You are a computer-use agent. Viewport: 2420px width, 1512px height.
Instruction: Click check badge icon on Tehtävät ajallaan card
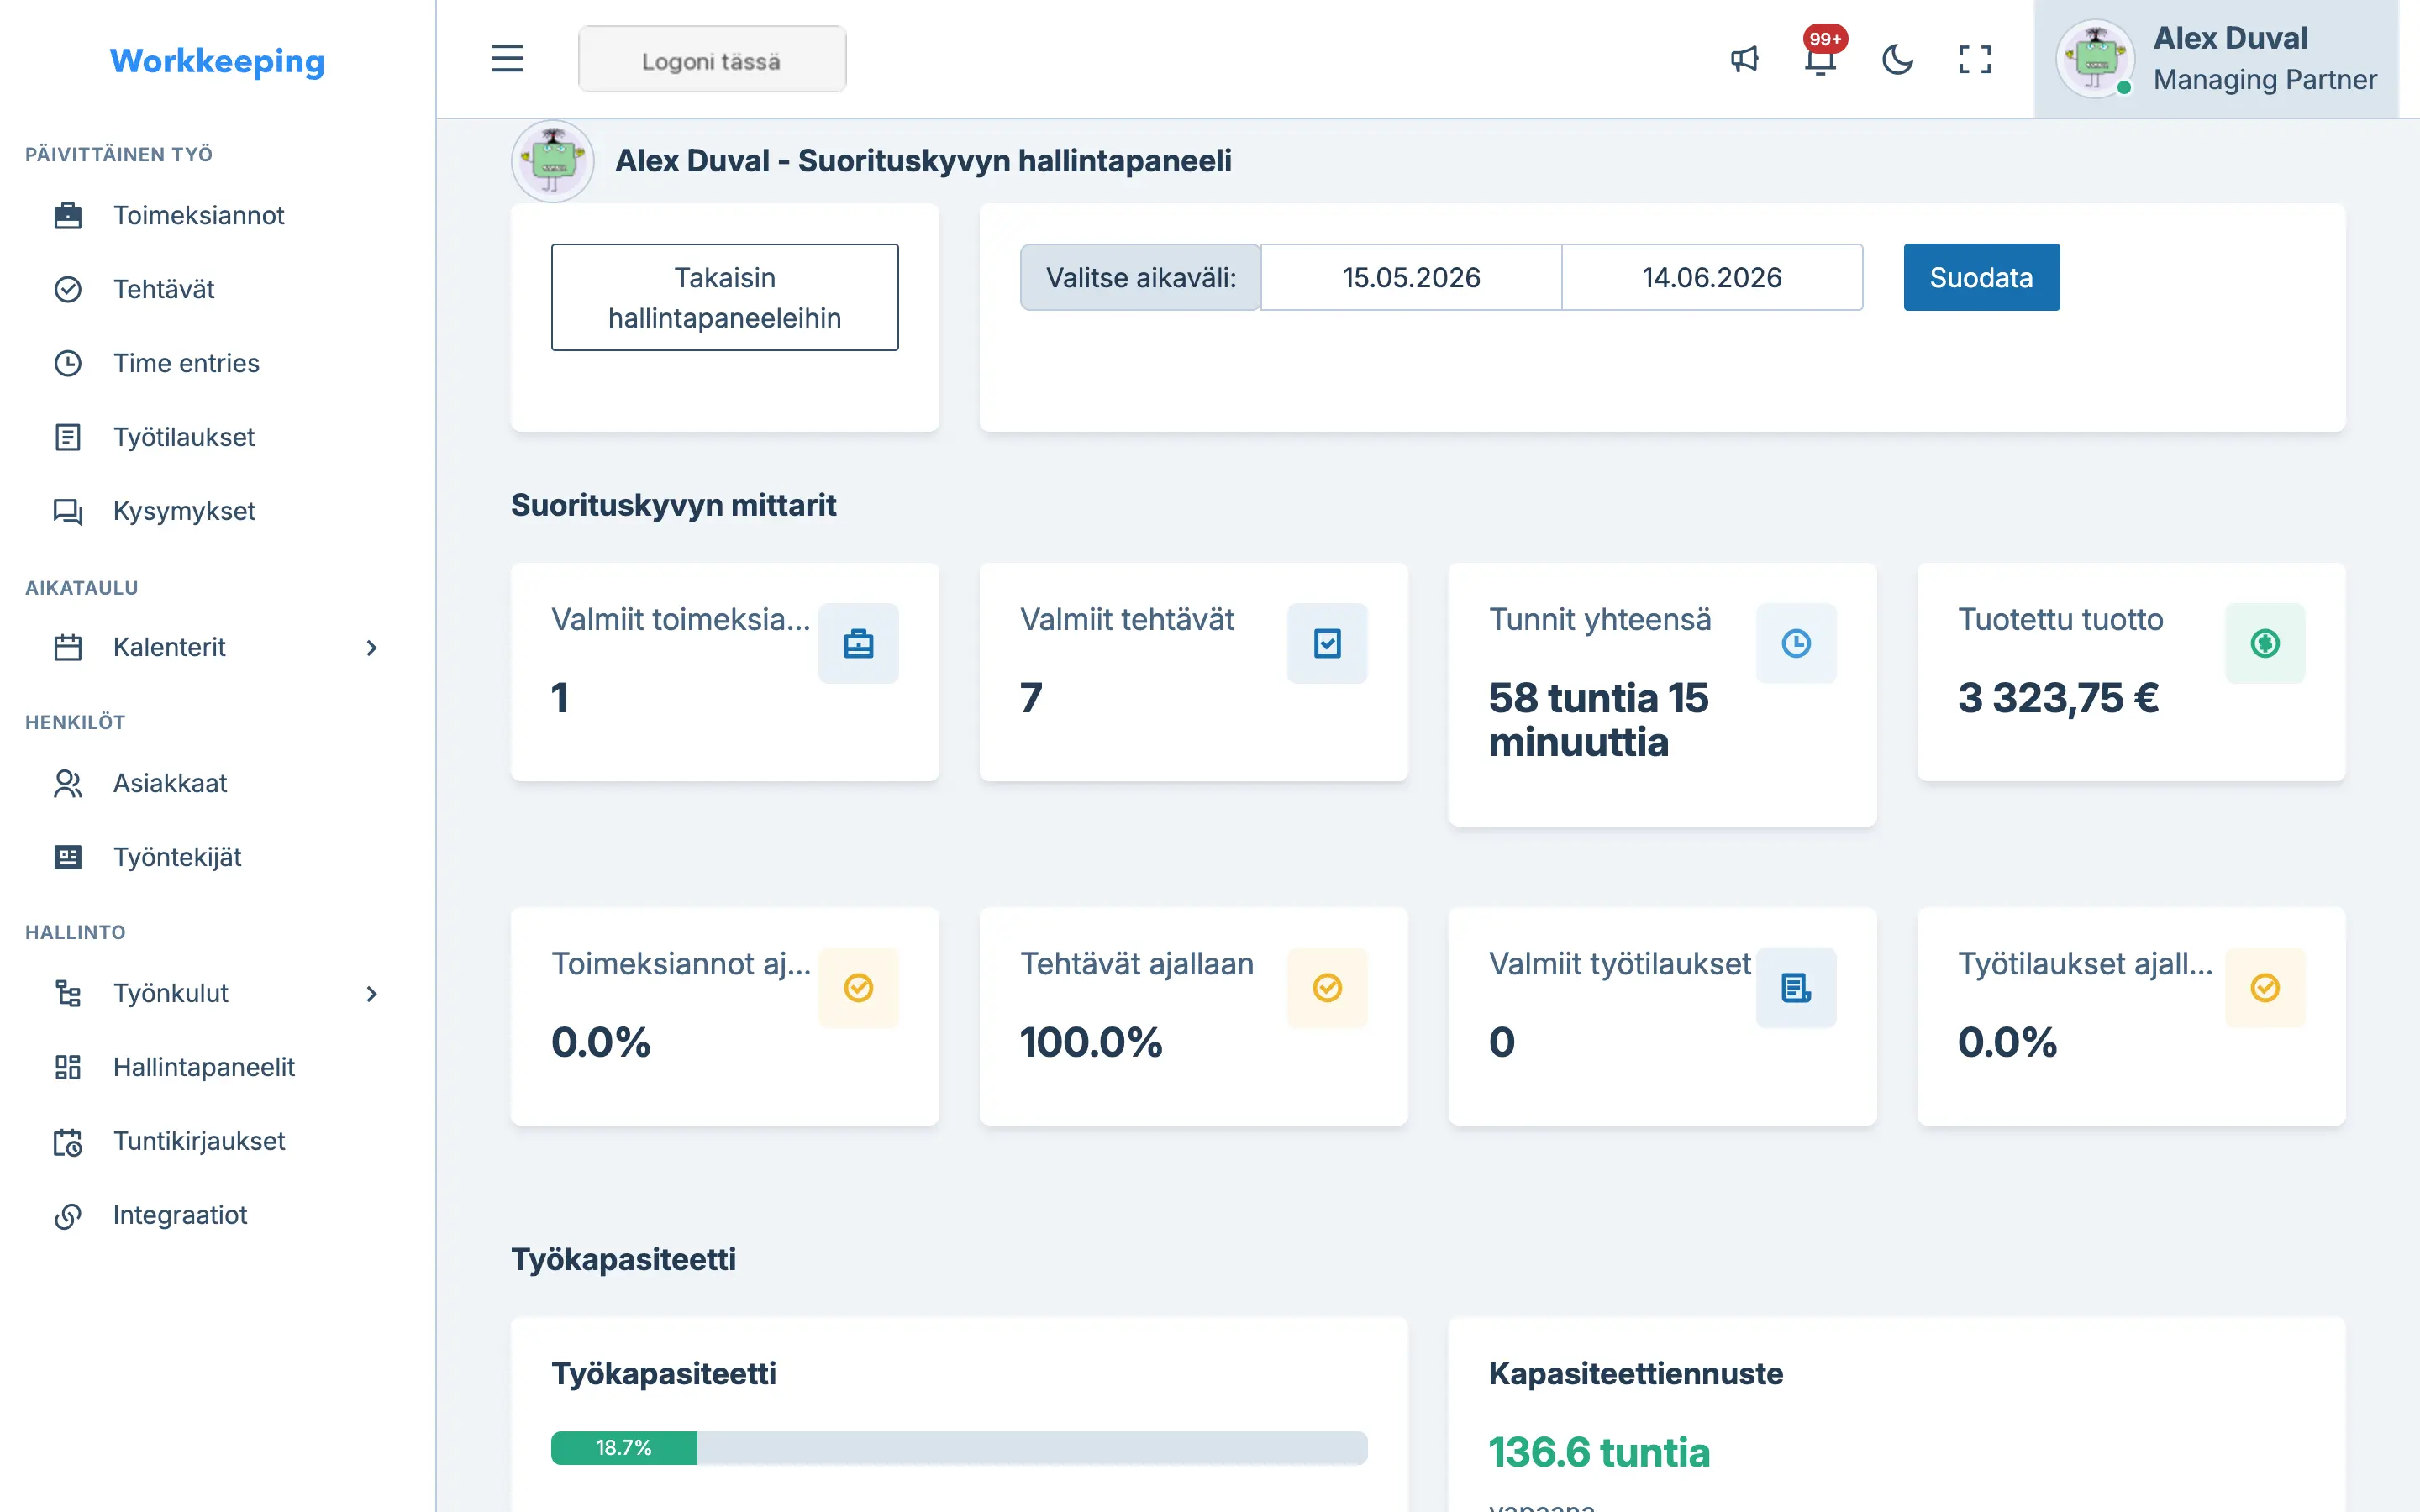pos(1327,987)
